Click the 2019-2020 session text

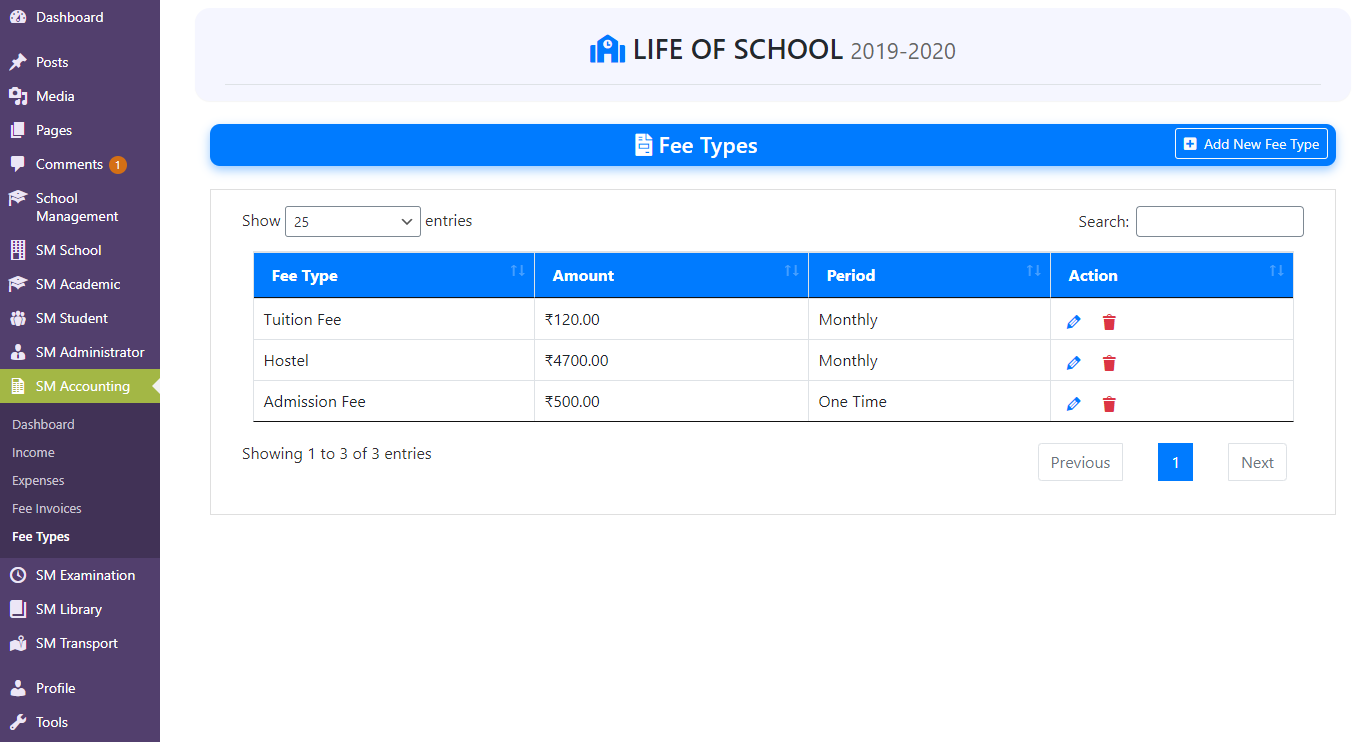pyautogui.click(x=903, y=51)
